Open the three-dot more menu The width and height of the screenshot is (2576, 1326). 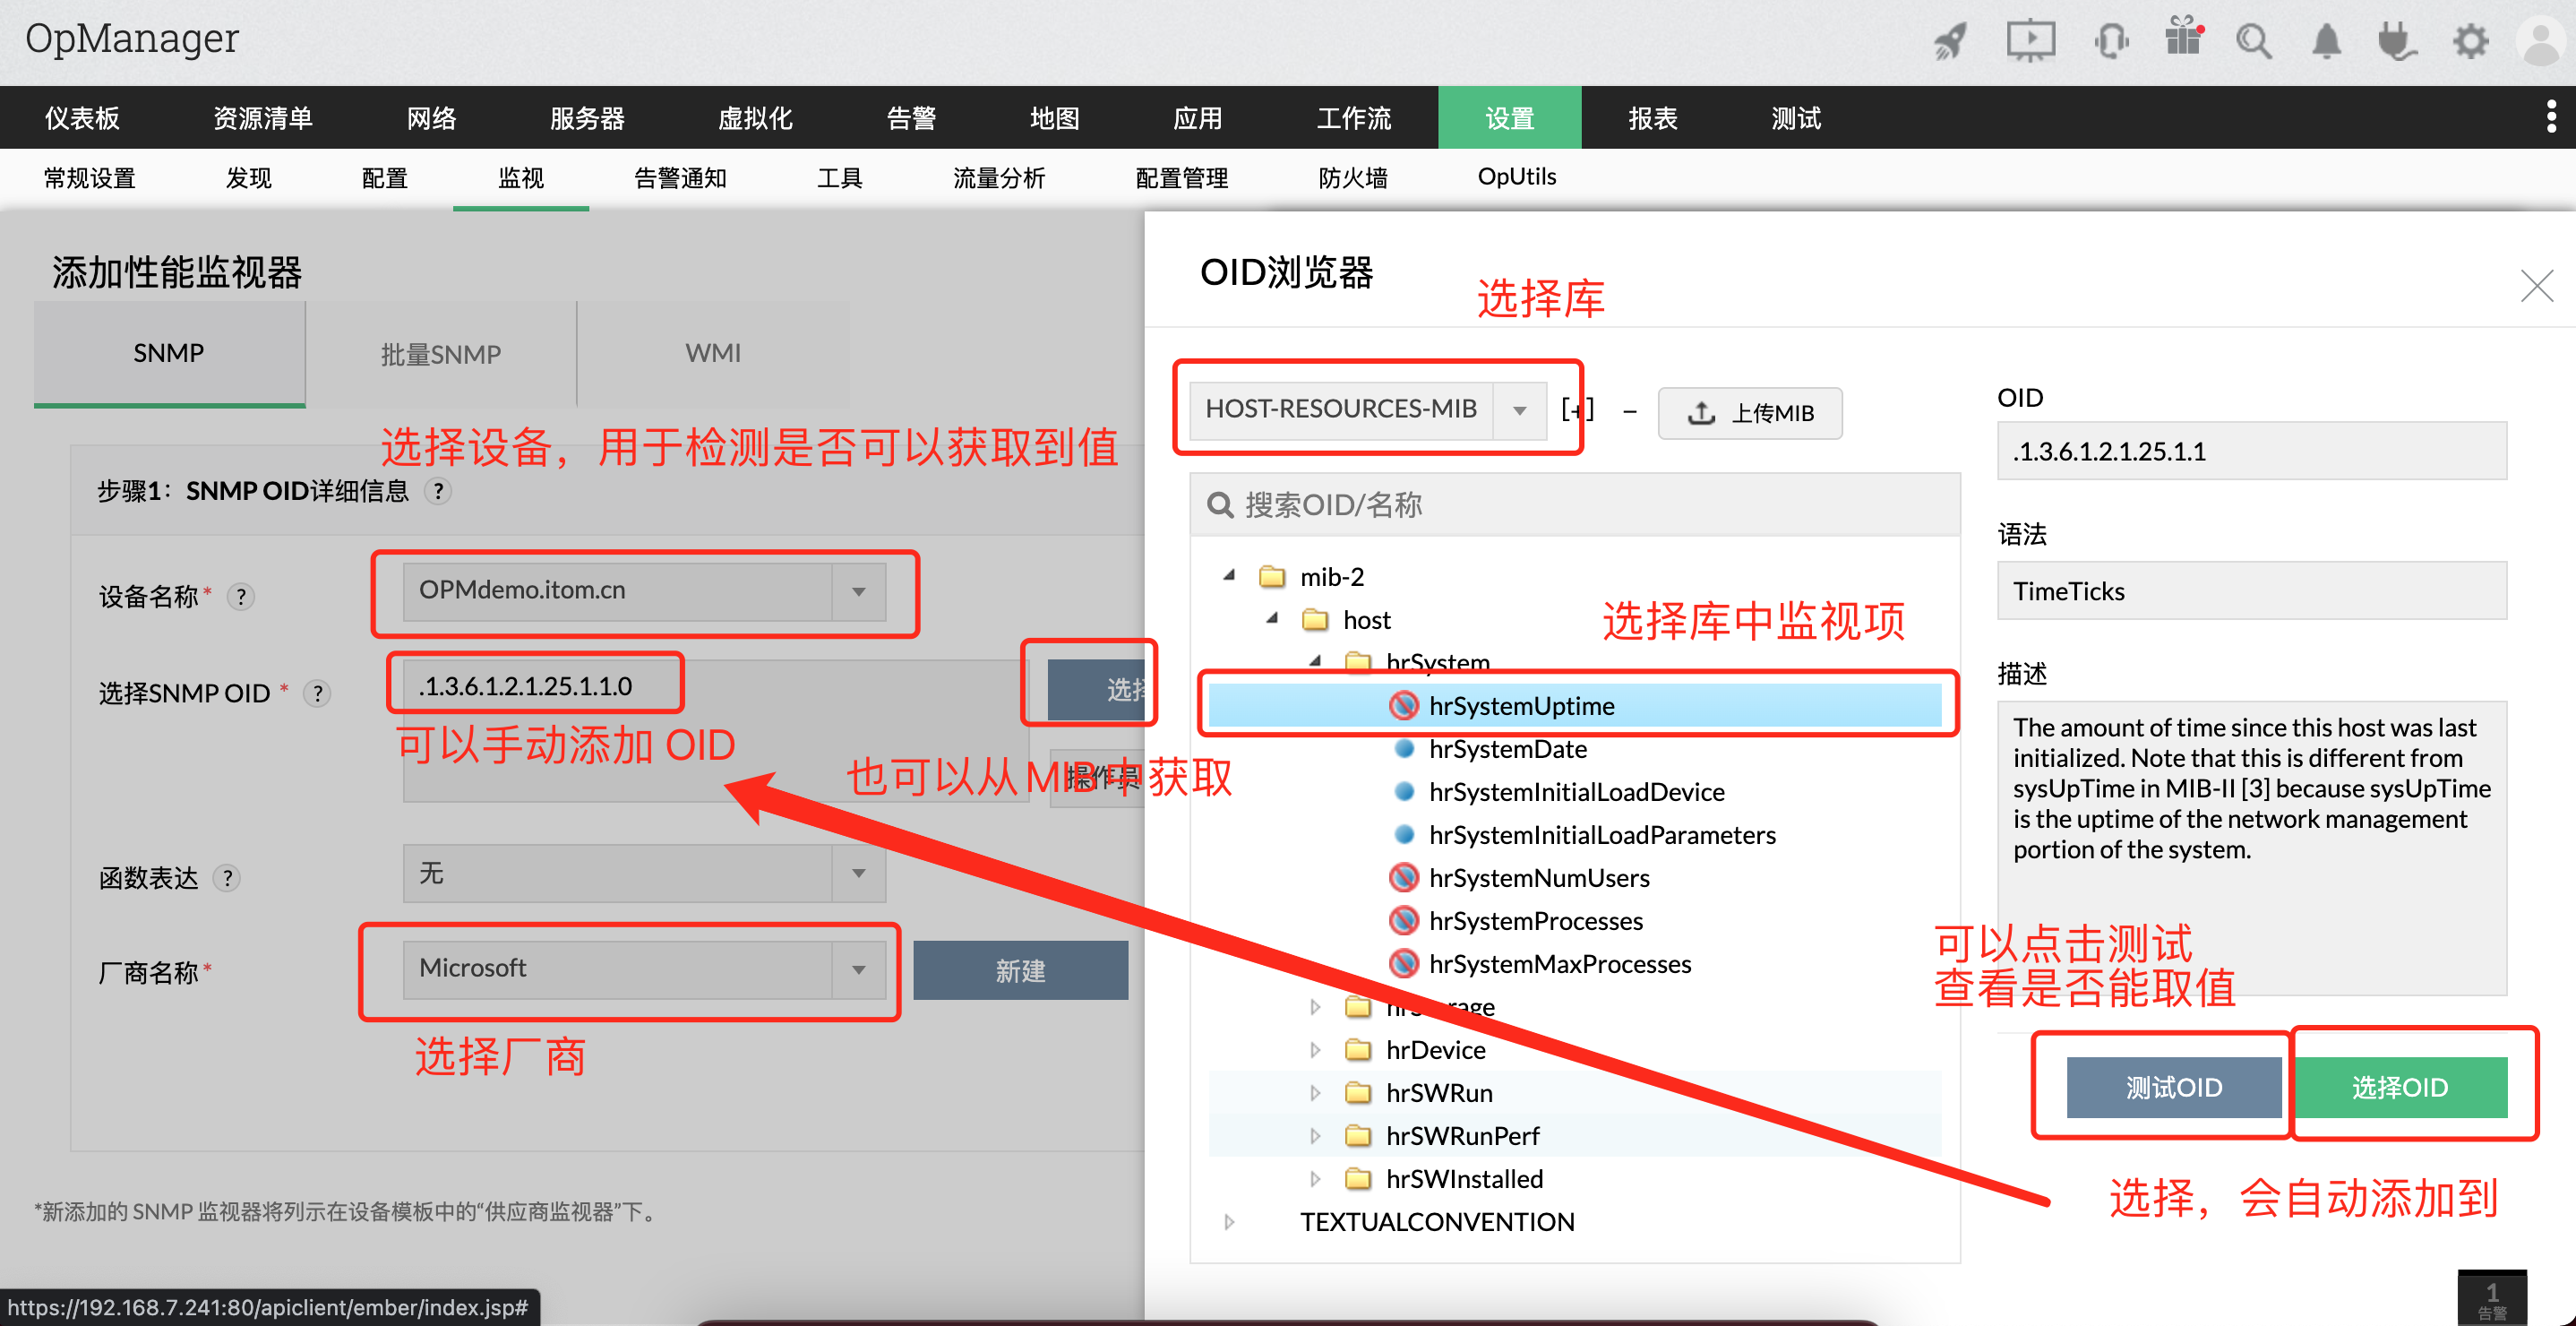click(2551, 117)
